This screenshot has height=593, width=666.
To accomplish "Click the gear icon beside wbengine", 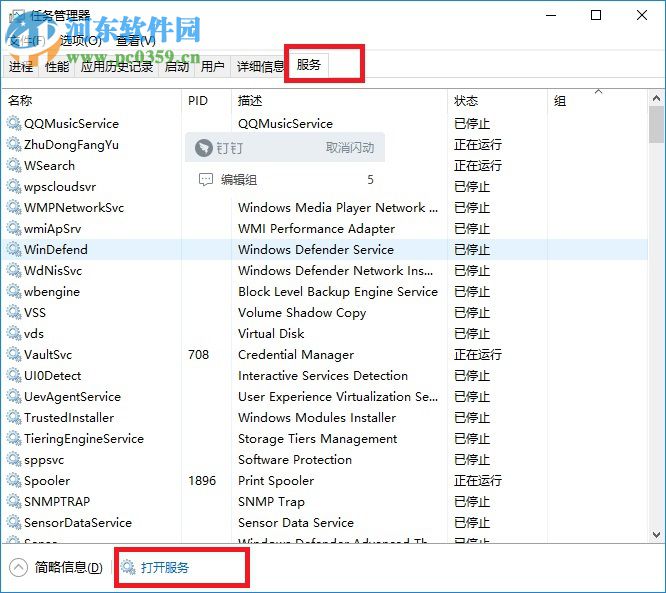I will coord(14,292).
